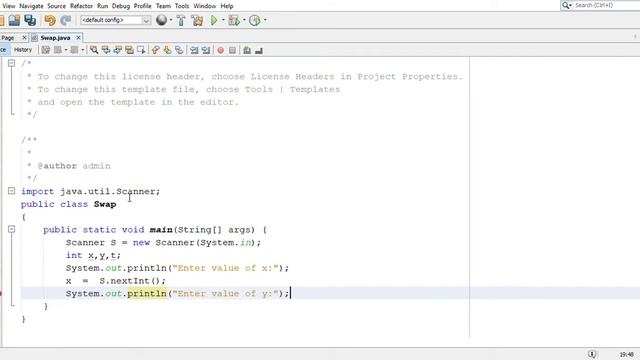Open the Tools menu

click(x=182, y=6)
